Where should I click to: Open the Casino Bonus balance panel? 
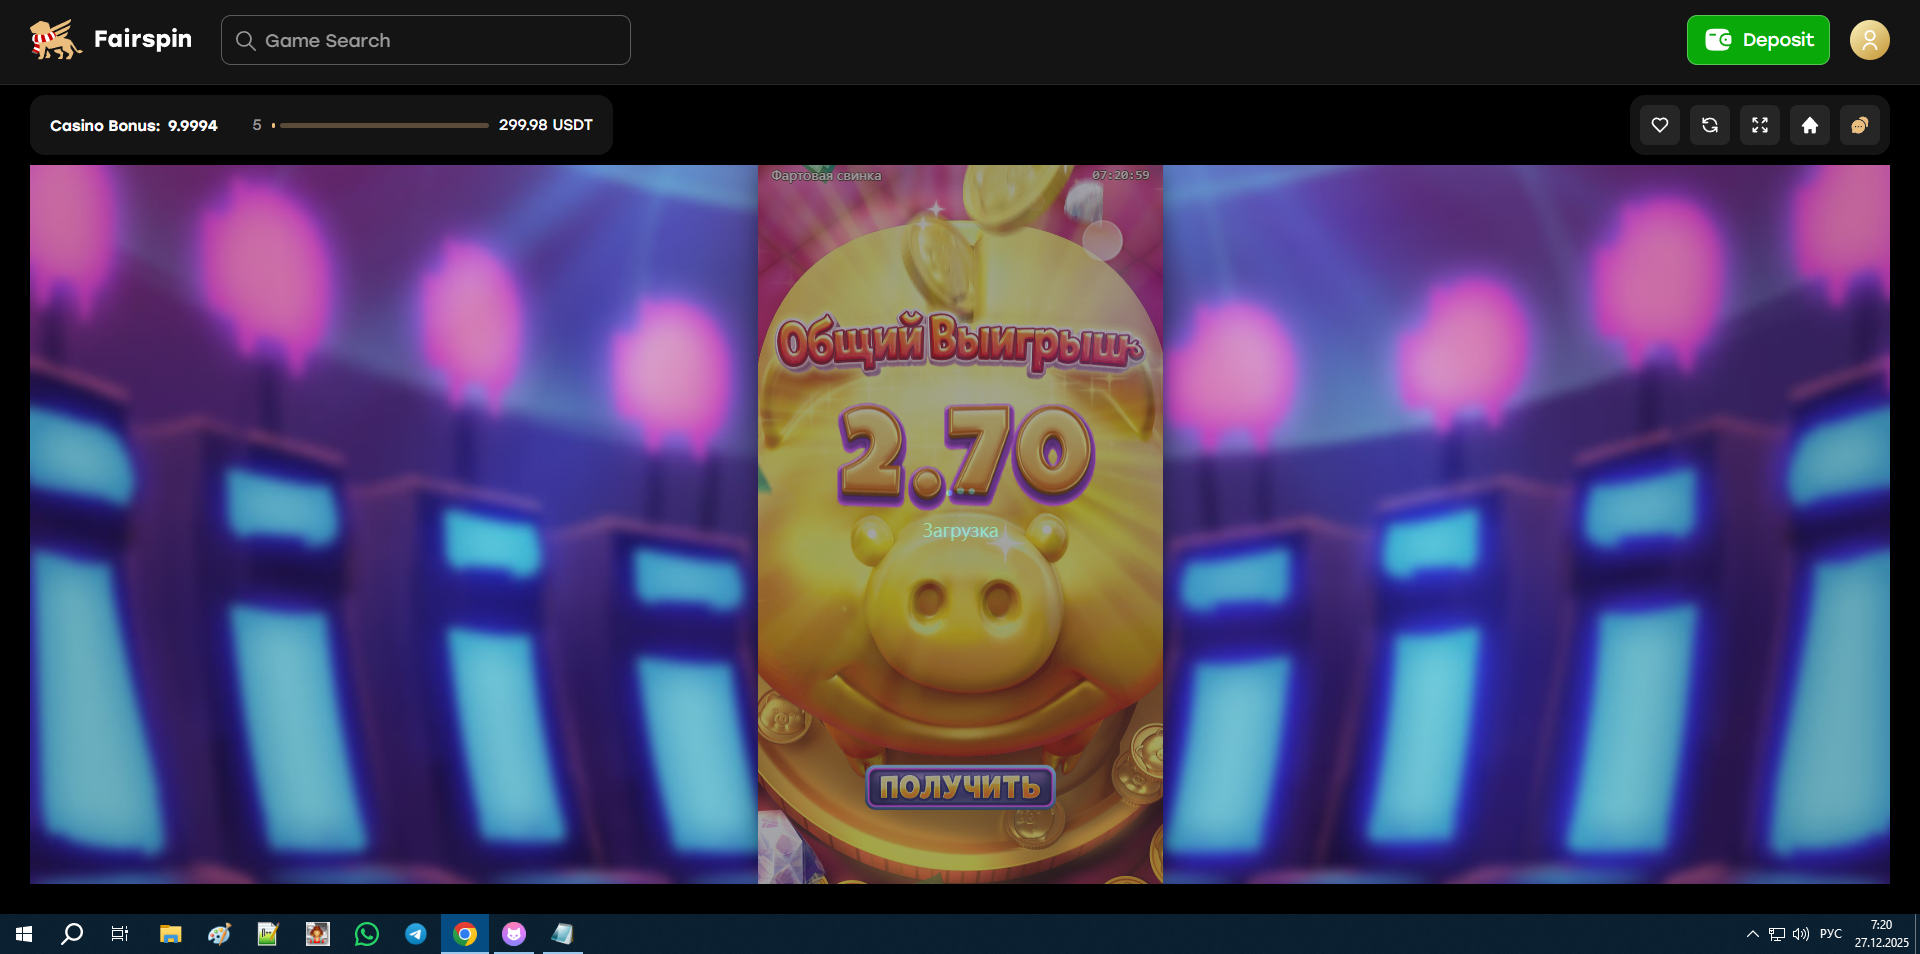[134, 126]
